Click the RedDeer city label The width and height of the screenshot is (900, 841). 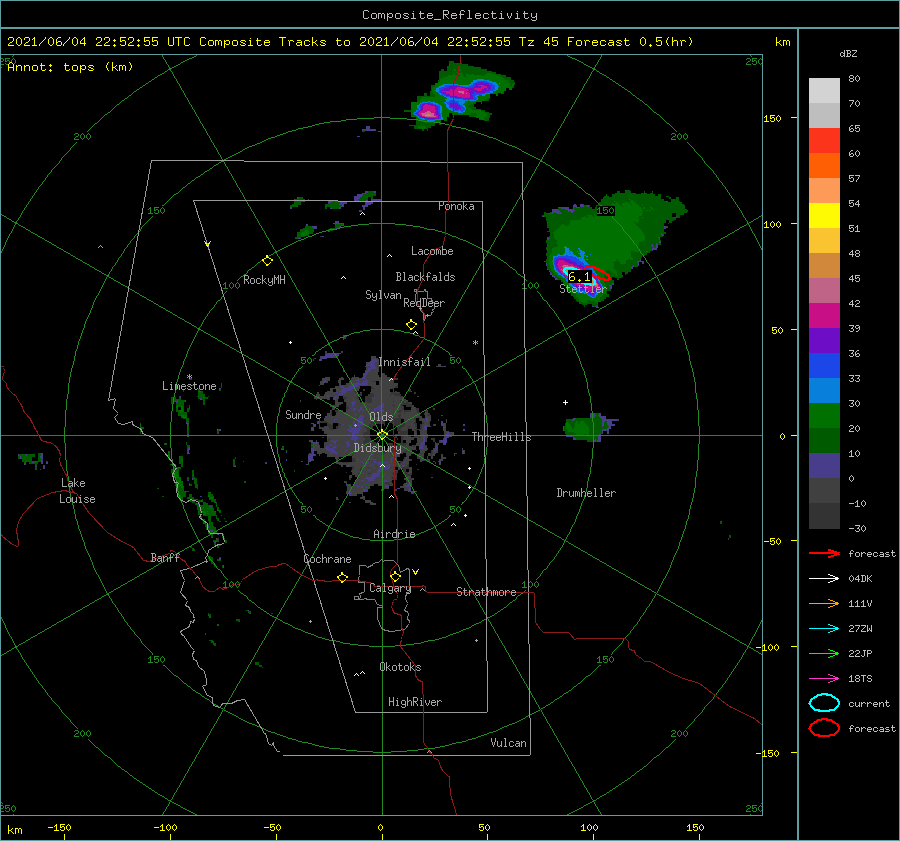tap(424, 303)
